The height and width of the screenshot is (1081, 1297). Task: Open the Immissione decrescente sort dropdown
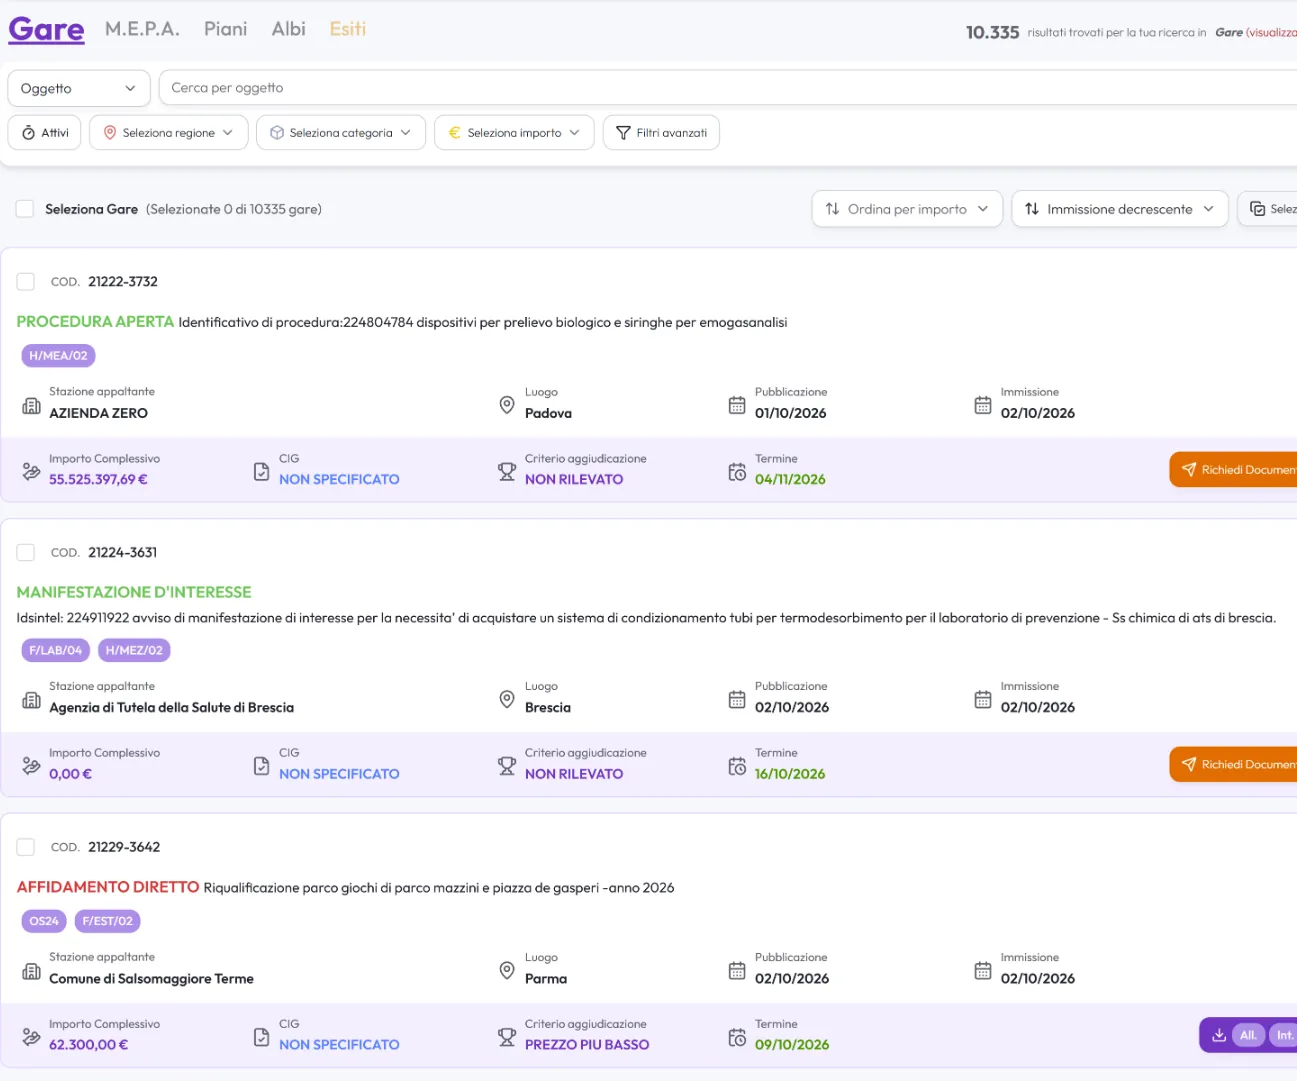[x=1120, y=209]
